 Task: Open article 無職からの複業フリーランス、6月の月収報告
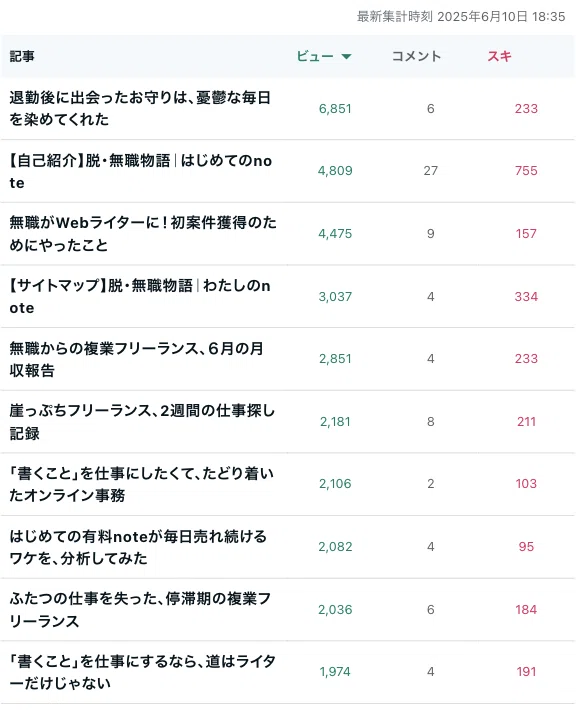[136, 359]
